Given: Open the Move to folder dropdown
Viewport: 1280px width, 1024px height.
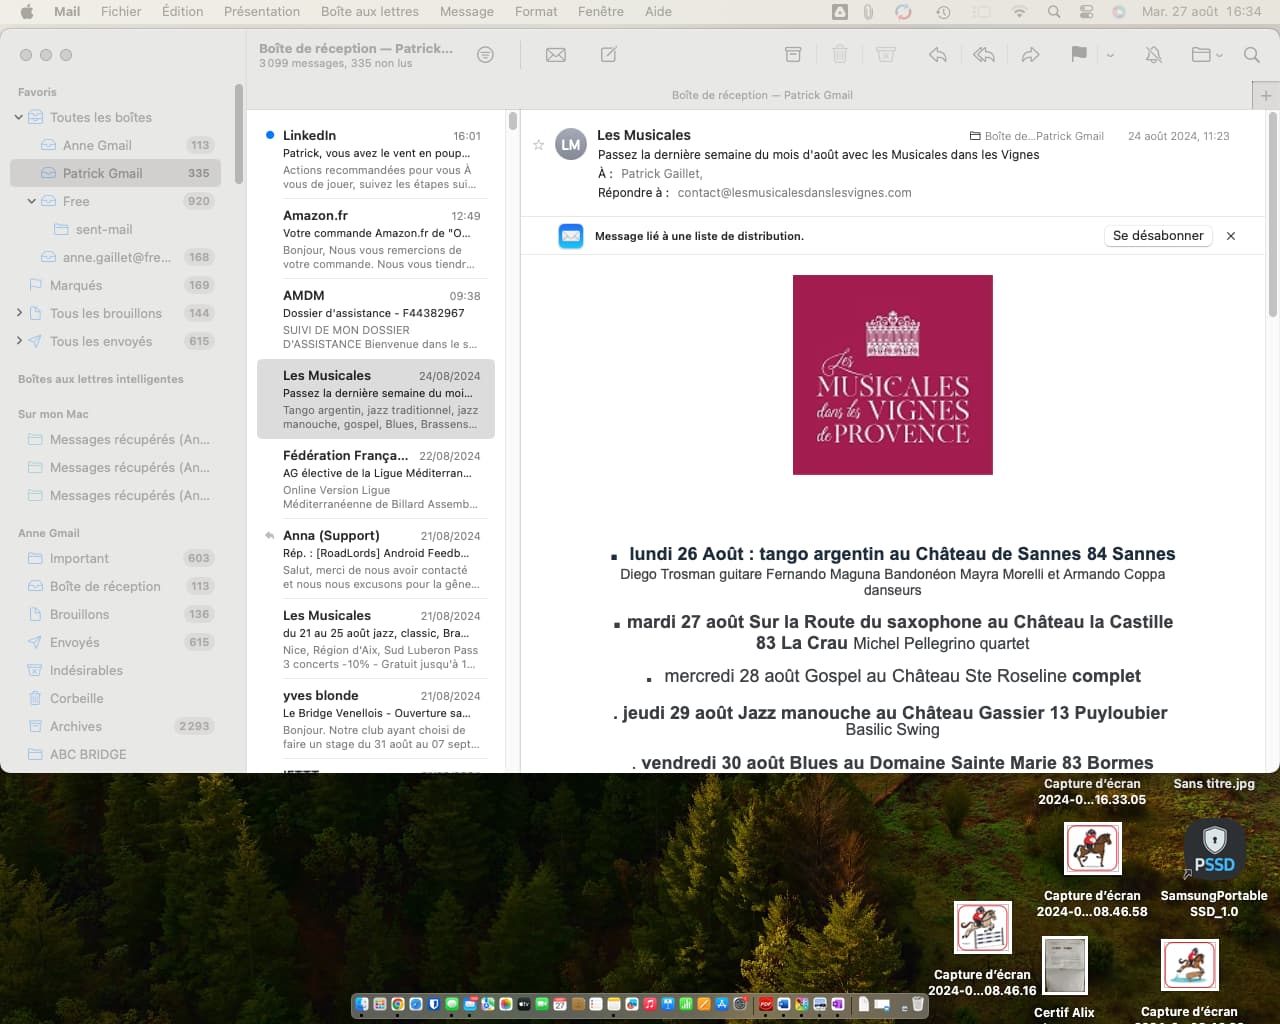Looking at the screenshot, I should coord(1207,55).
